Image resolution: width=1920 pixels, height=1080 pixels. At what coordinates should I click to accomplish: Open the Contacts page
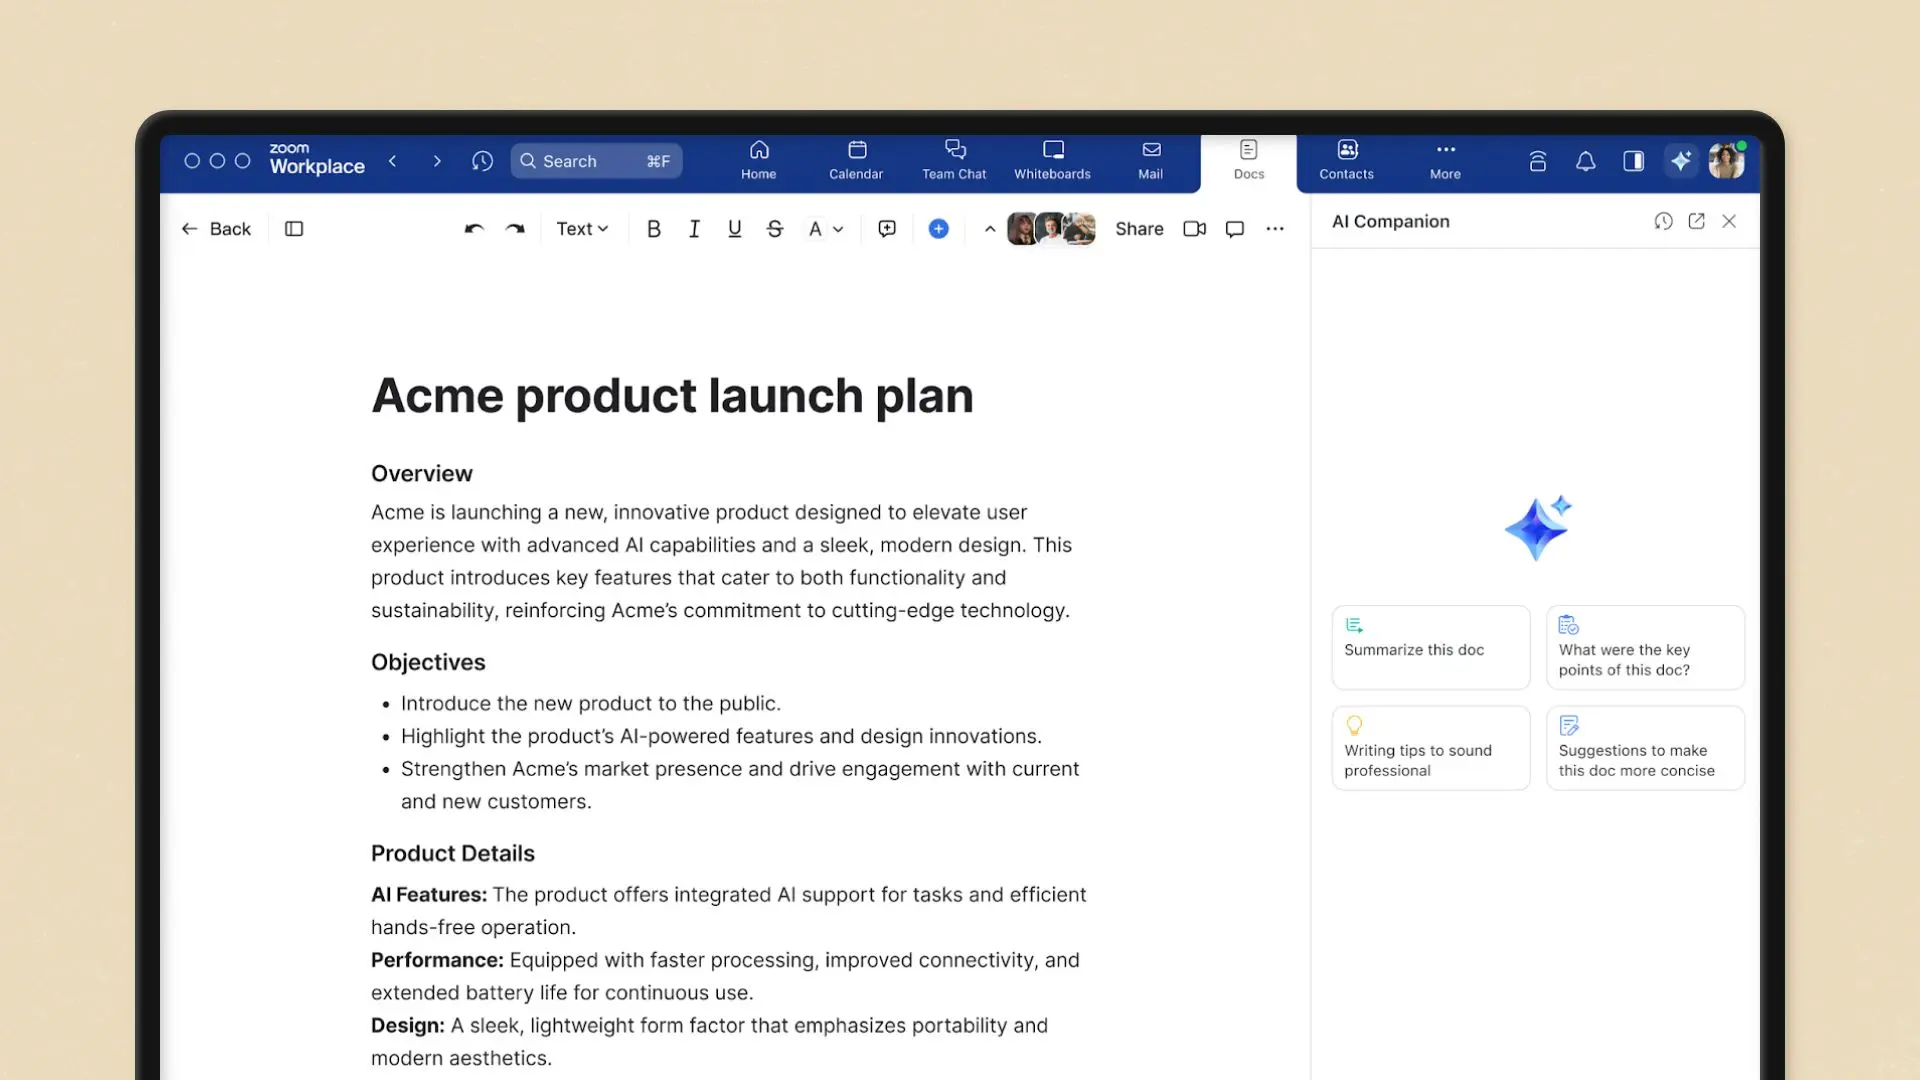(1346, 160)
